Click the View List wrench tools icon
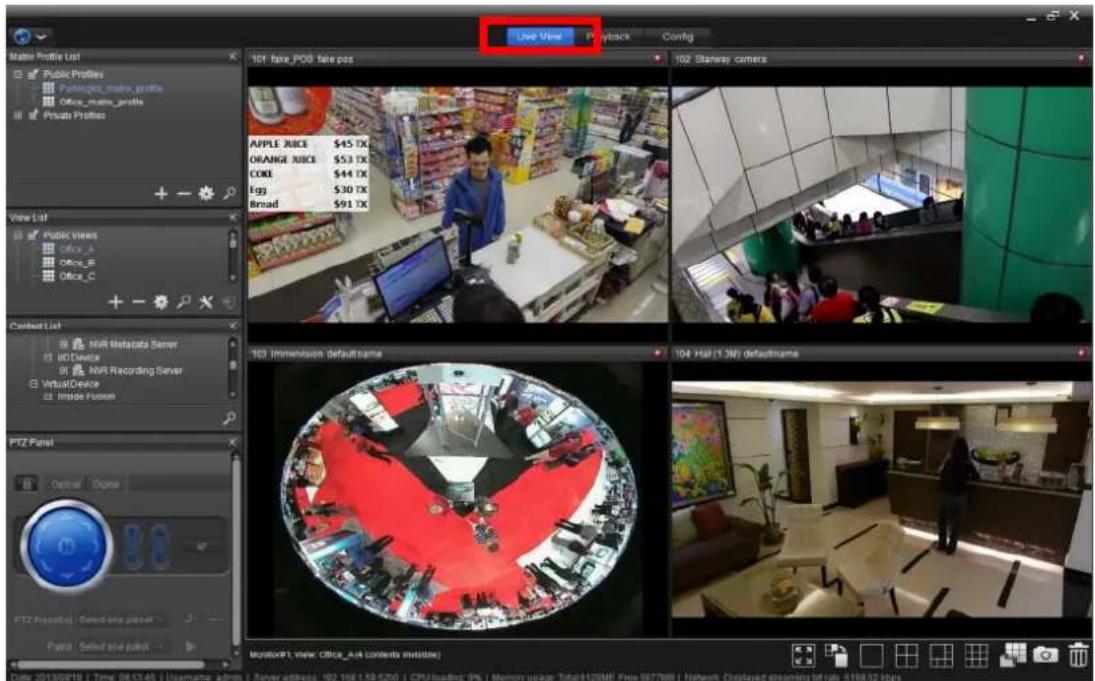The image size is (1095, 681). pos(205,302)
